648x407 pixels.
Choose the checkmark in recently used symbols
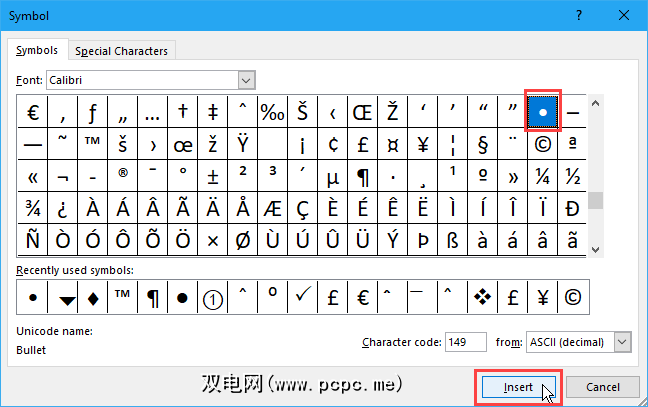[x=303, y=297]
